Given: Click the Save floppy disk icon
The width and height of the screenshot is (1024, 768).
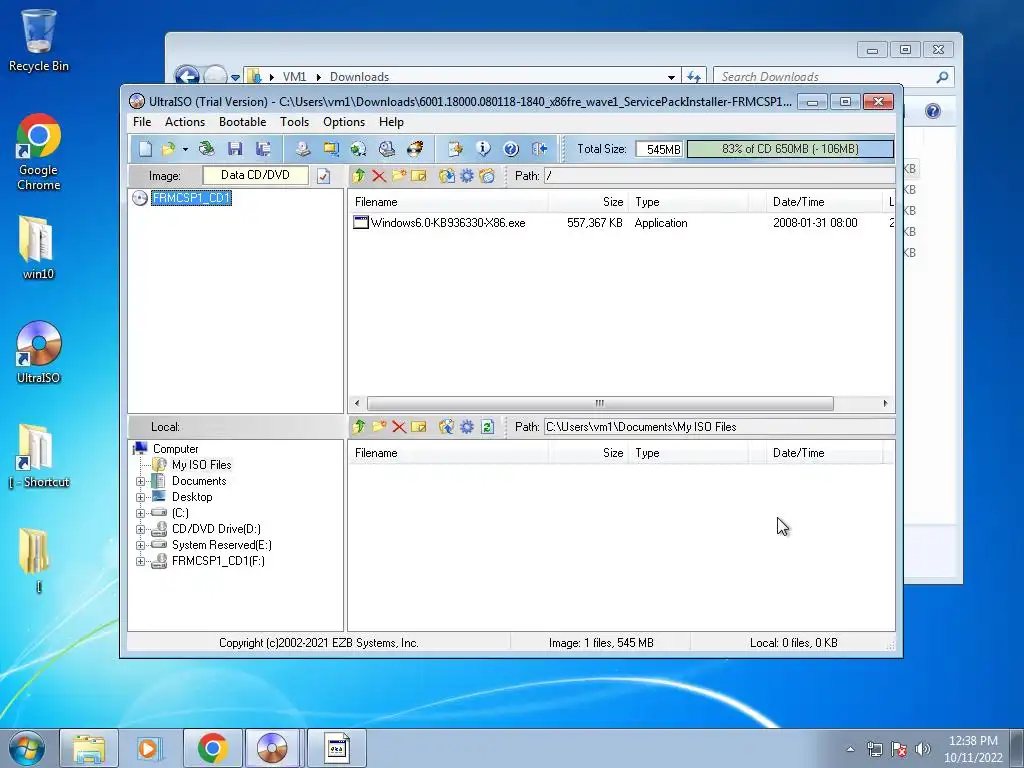Looking at the screenshot, I should (235, 149).
